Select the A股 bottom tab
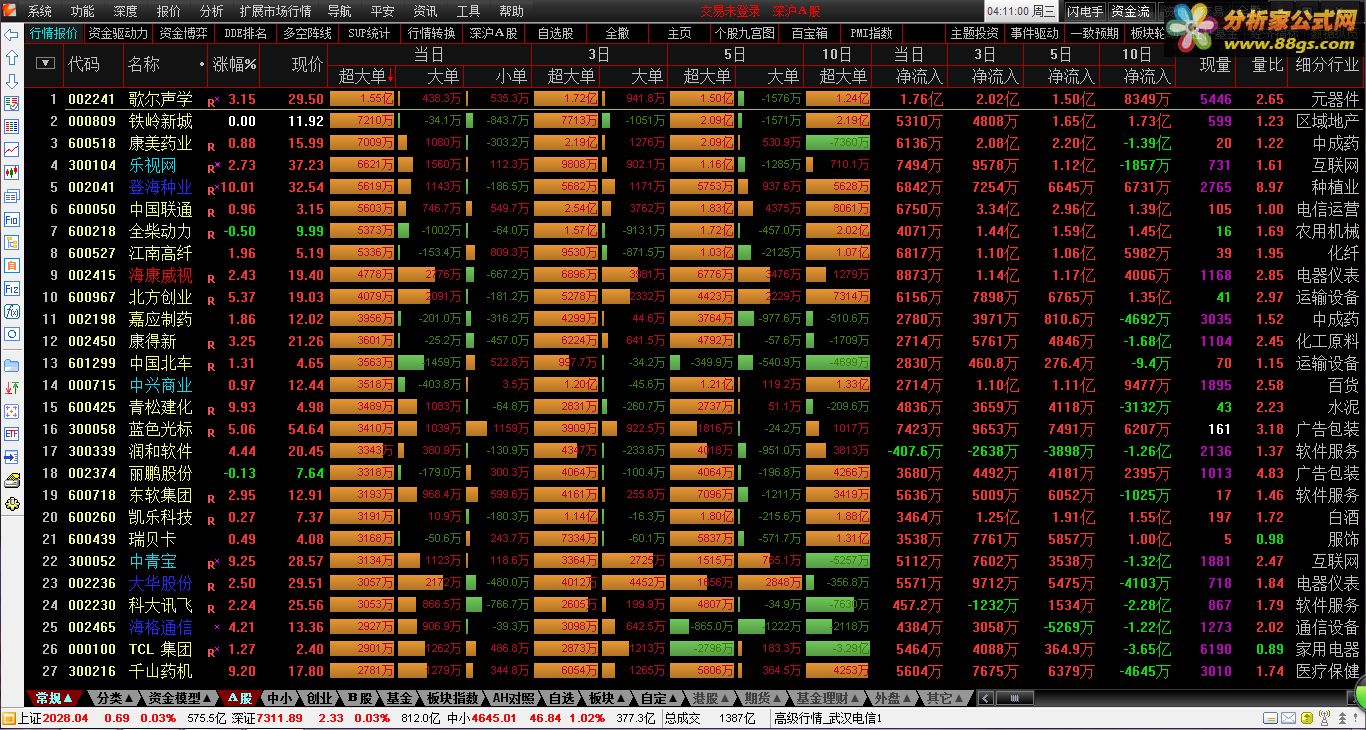The height and width of the screenshot is (730, 1366). [x=239, y=698]
